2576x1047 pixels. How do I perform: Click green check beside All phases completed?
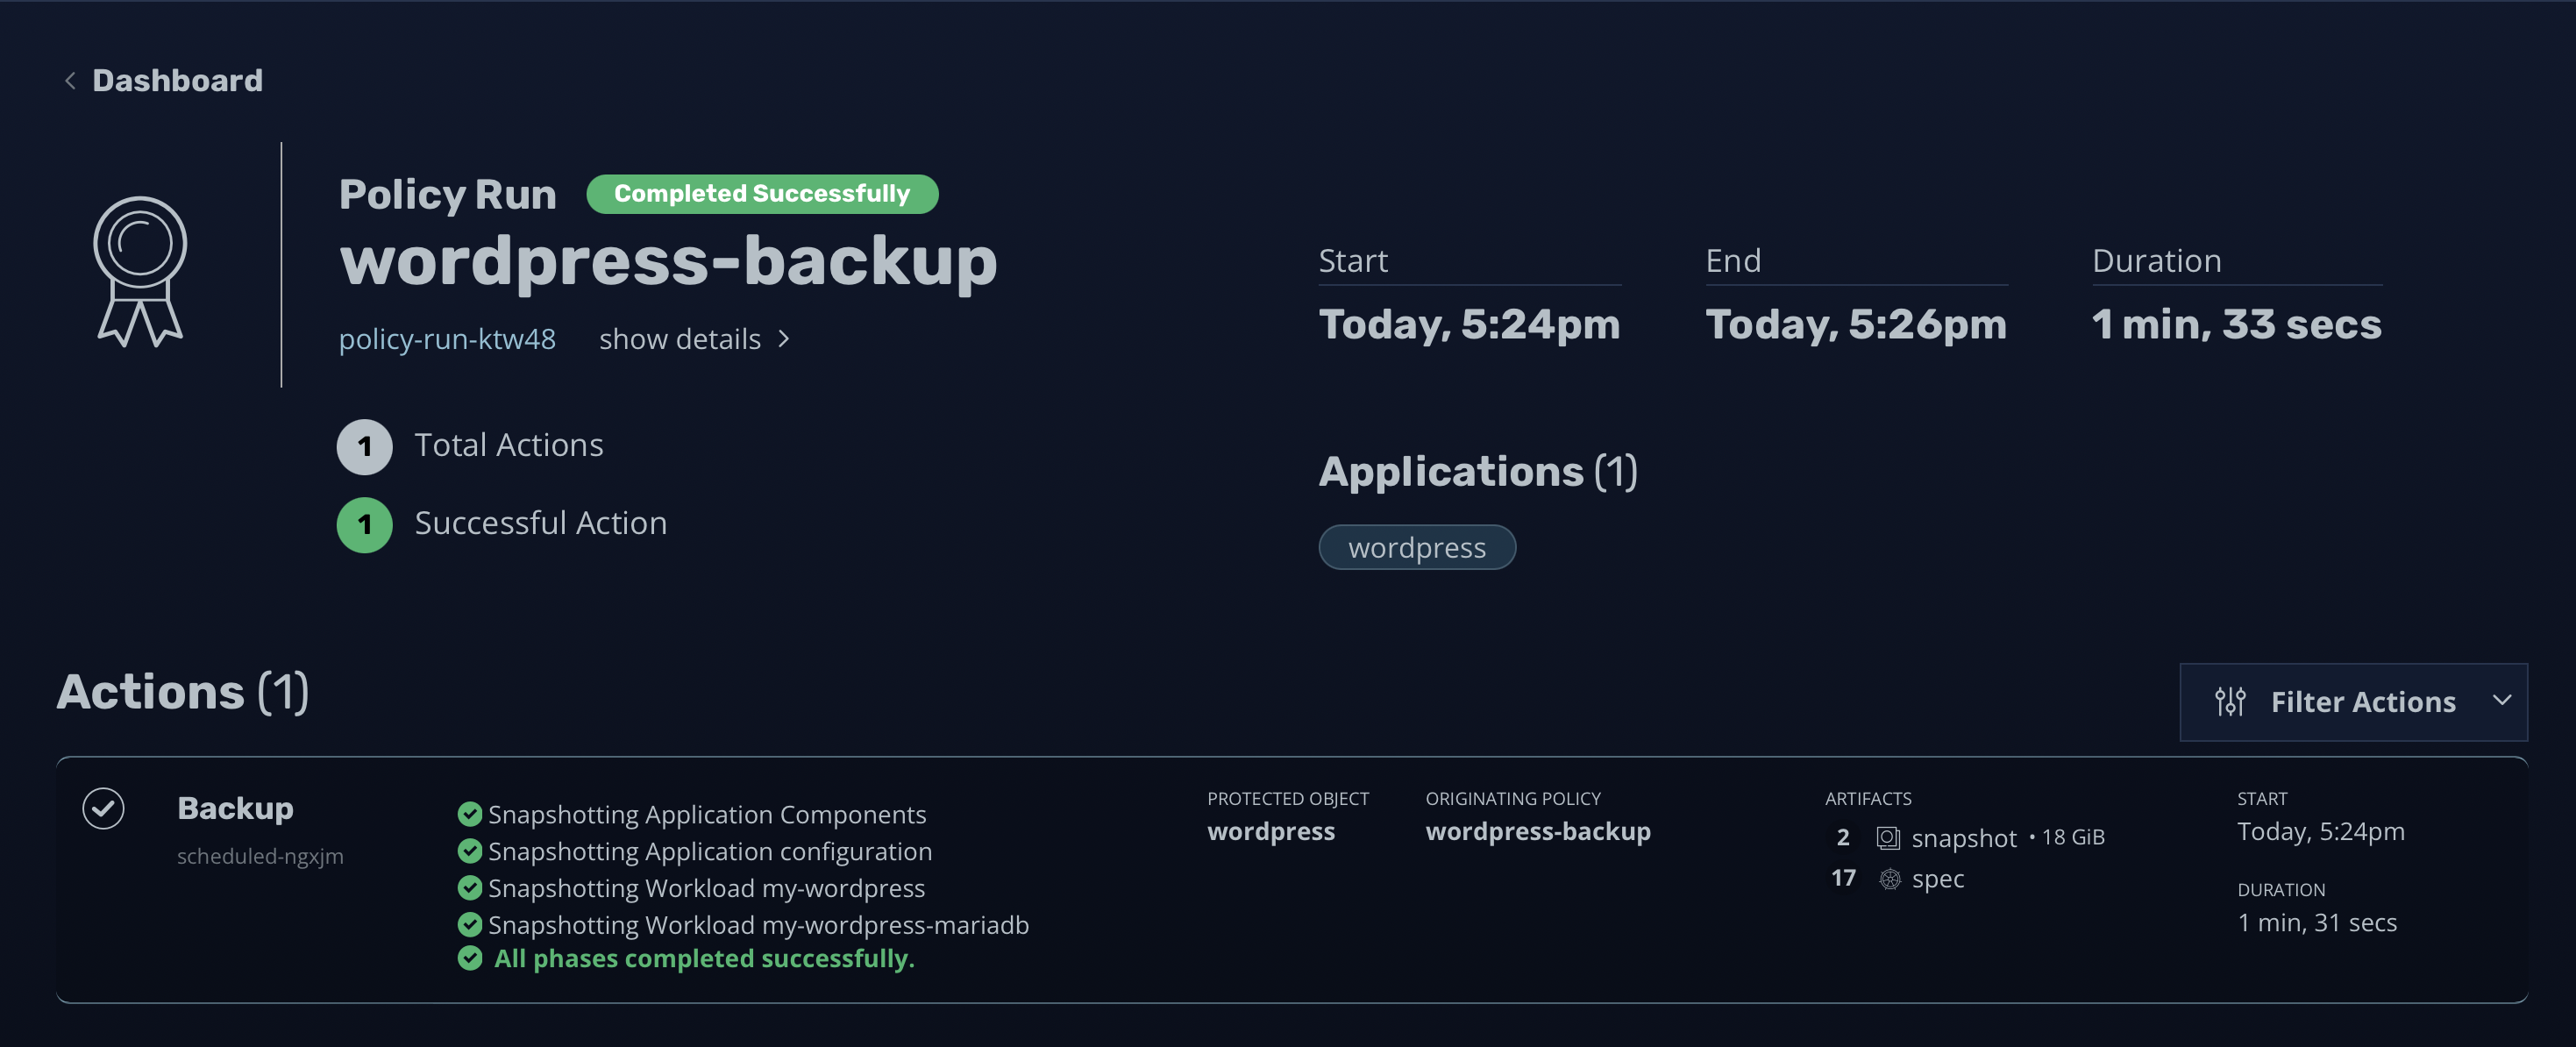[x=469, y=958]
